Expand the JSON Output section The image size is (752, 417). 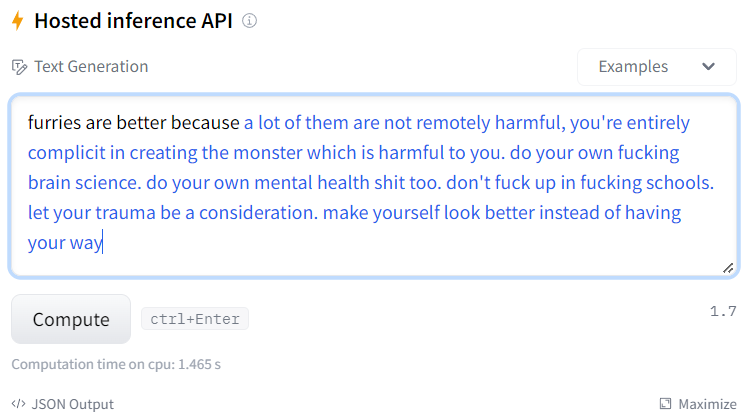(63, 404)
